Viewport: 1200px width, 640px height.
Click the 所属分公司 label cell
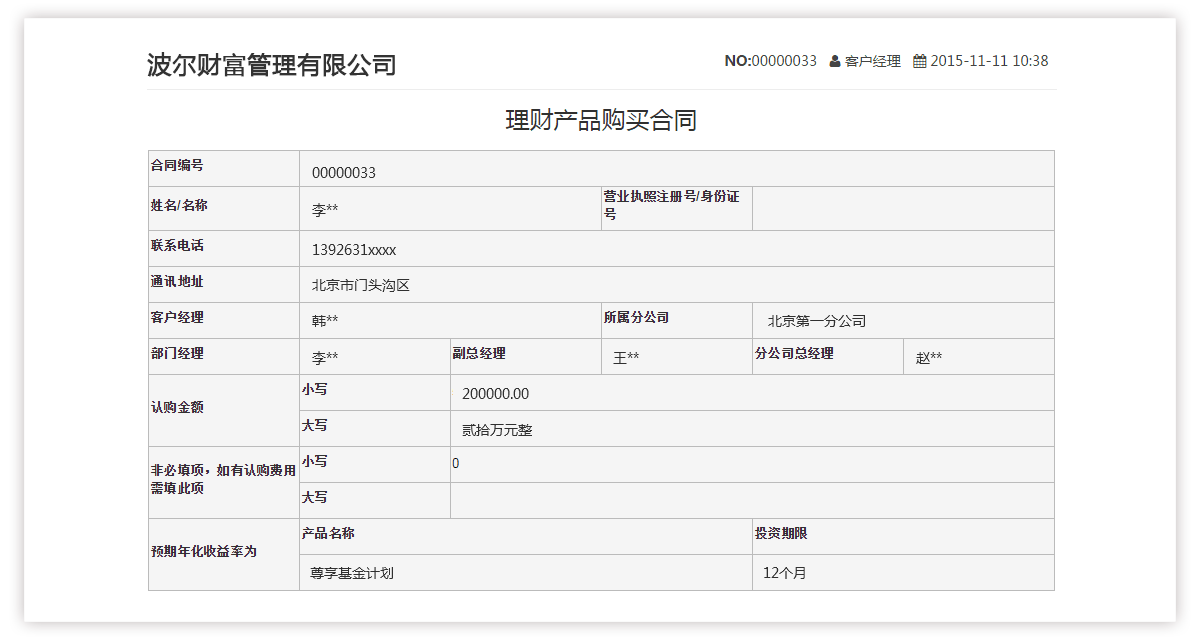677,321
